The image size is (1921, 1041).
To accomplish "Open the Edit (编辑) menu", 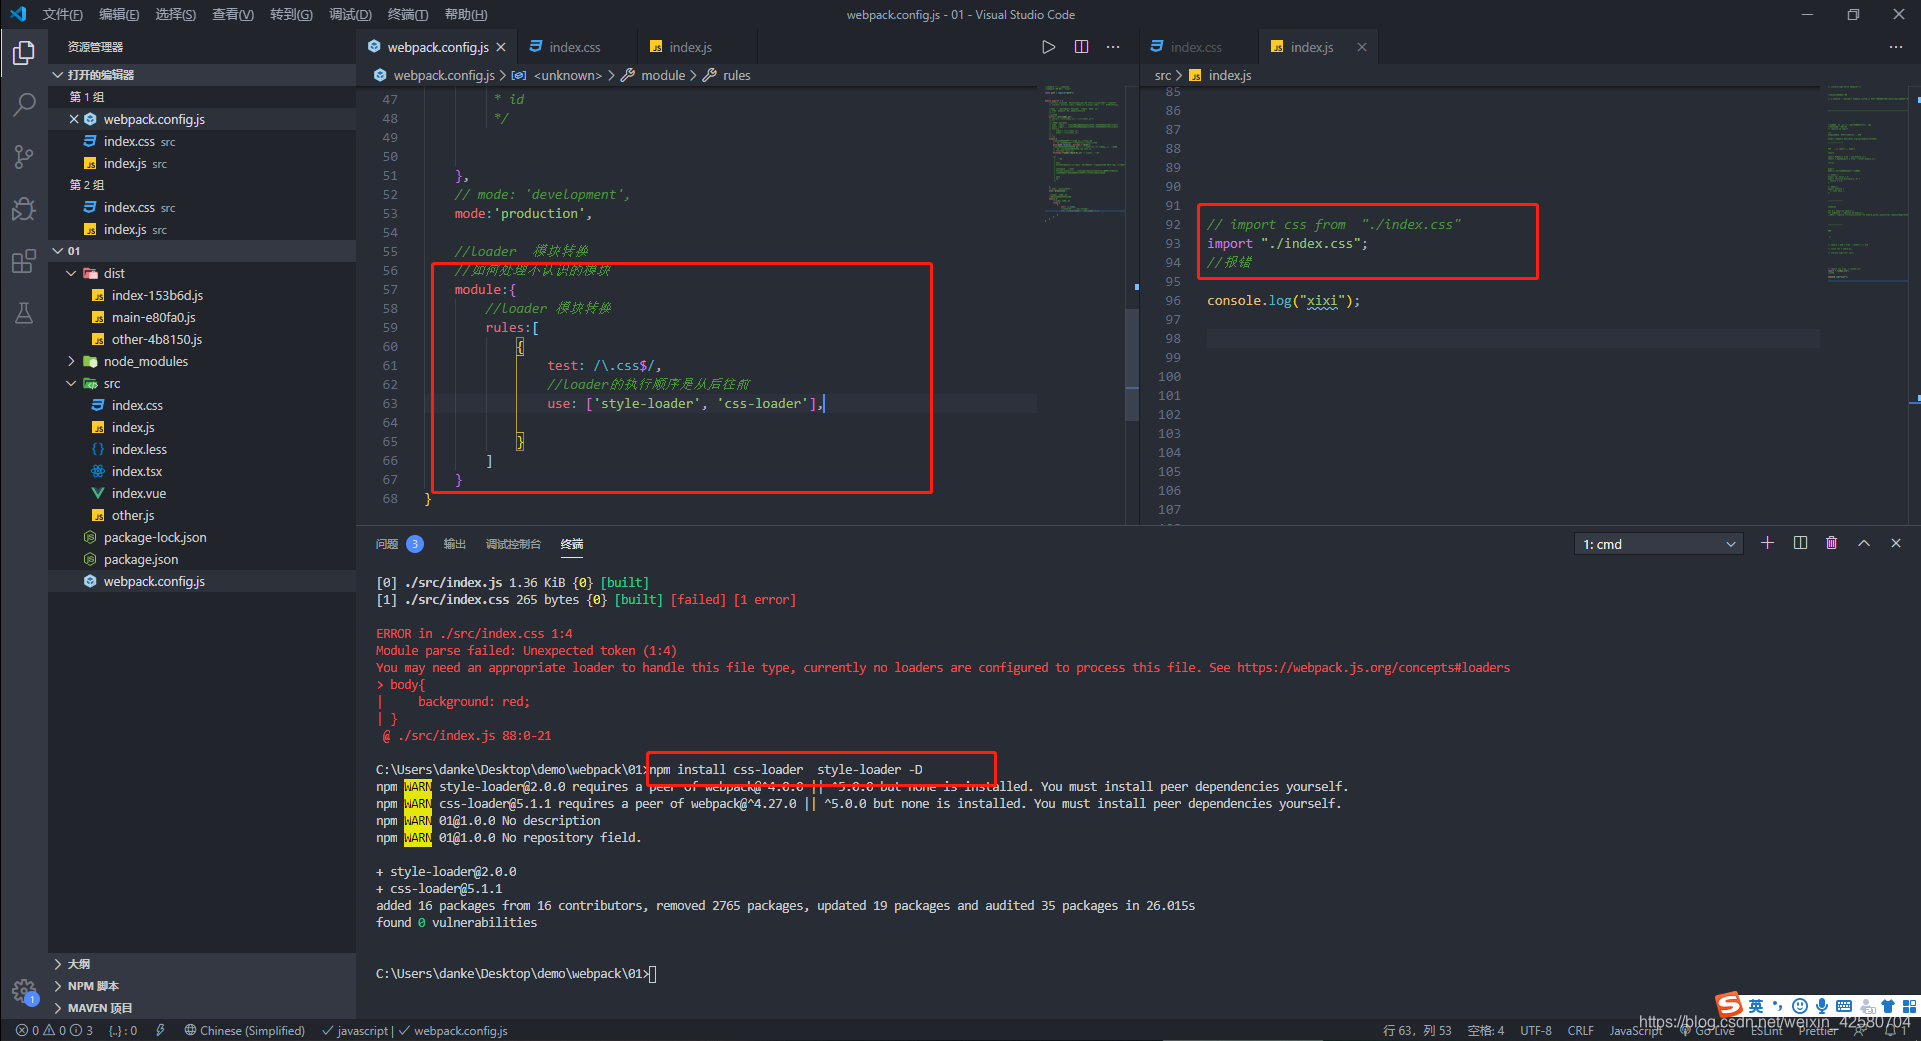I will [x=119, y=14].
